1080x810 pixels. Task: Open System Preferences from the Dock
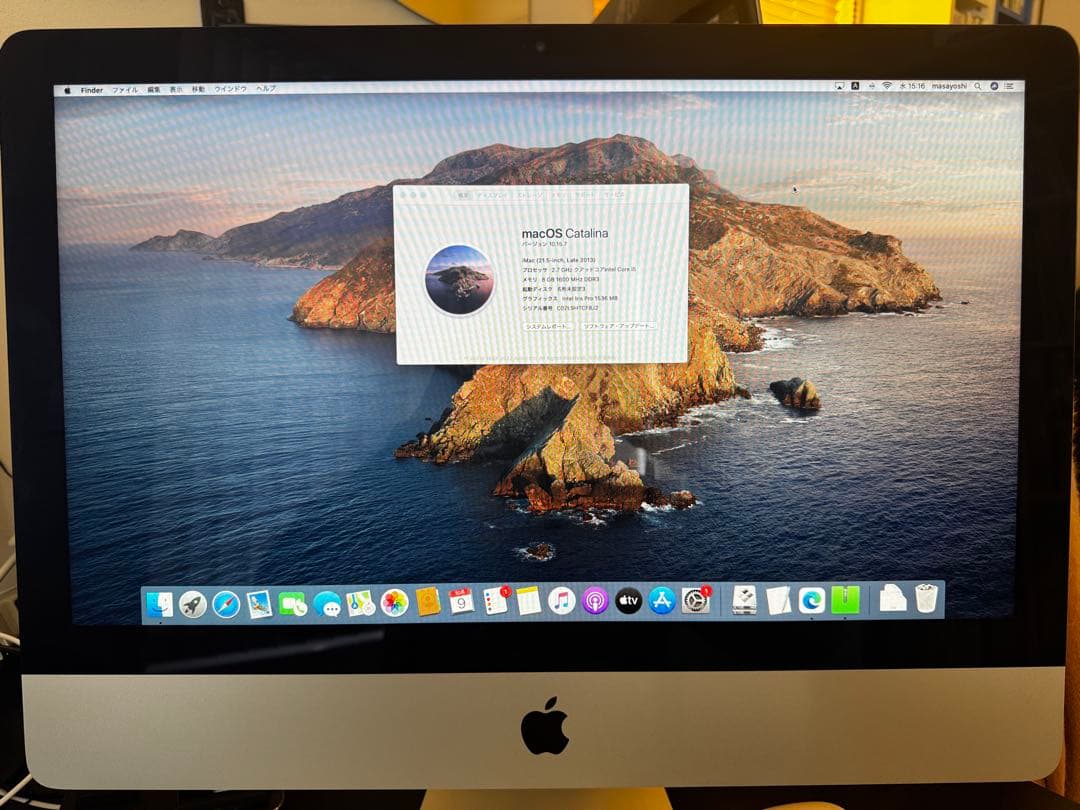pos(692,601)
